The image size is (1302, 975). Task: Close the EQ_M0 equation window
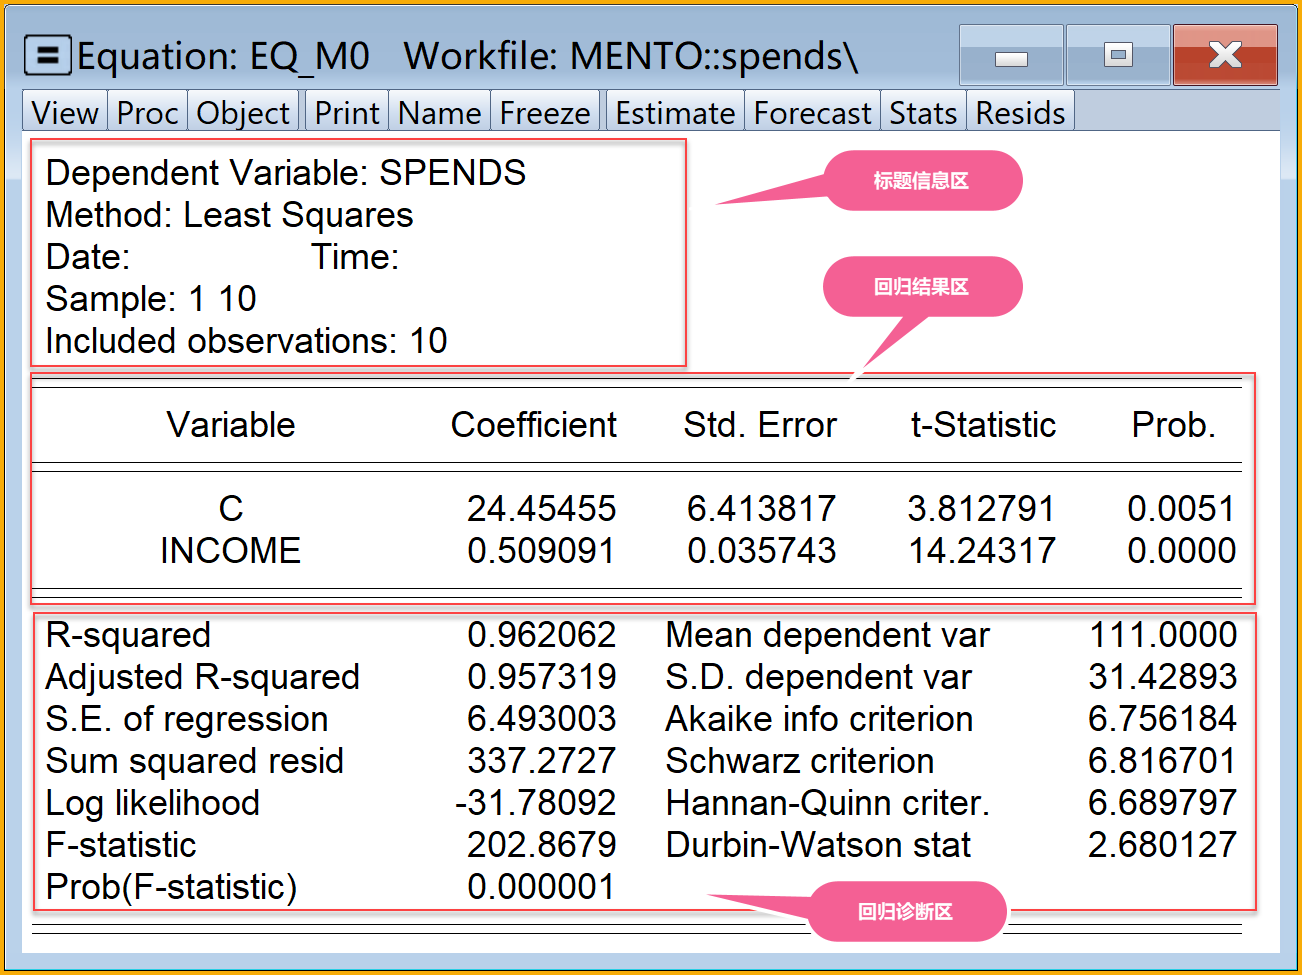click(1225, 56)
